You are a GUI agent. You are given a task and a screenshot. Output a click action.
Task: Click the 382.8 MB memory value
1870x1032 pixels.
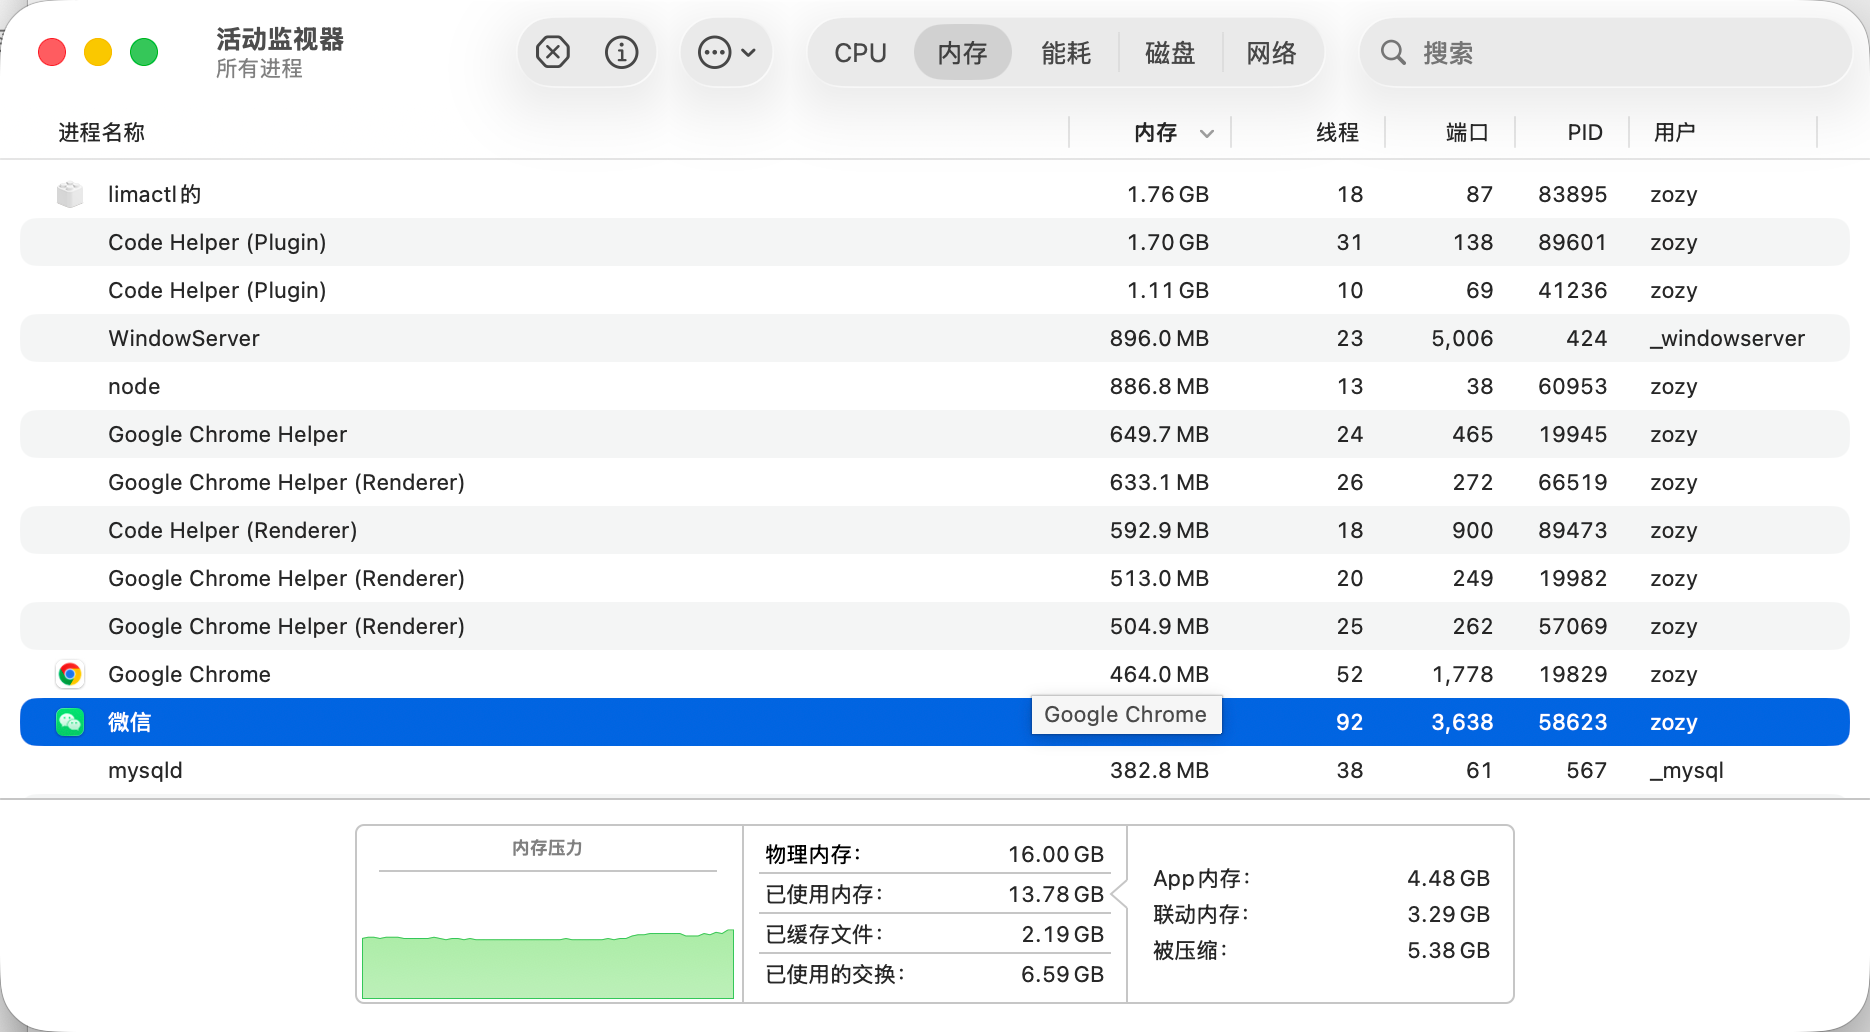[1159, 770]
